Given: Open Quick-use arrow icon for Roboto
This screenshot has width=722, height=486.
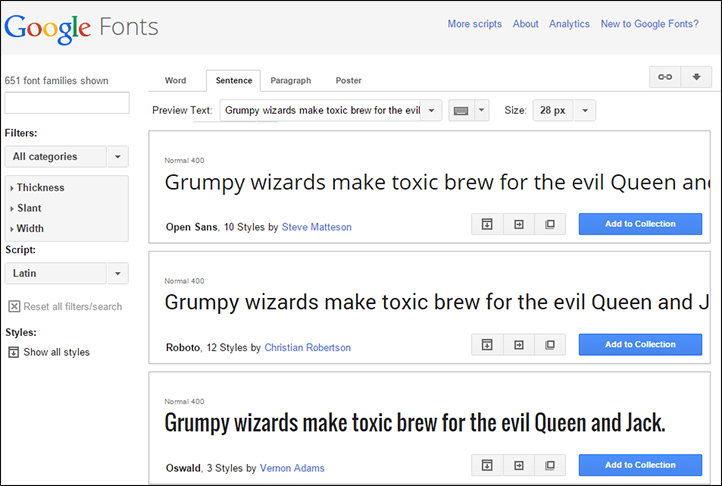Looking at the screenshot, I should [519, 345].
